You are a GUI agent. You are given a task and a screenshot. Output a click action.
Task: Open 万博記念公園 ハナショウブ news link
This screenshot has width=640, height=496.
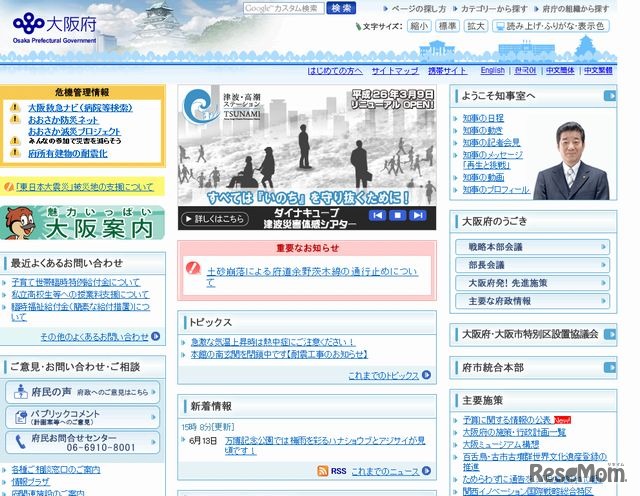tap(325, 445)
